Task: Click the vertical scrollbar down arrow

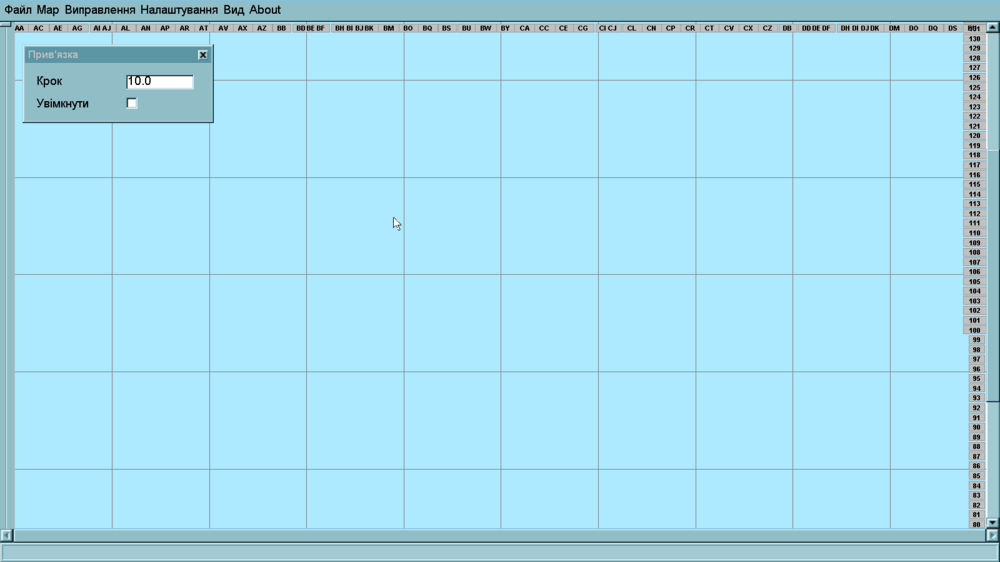Action: coord(992,522)
